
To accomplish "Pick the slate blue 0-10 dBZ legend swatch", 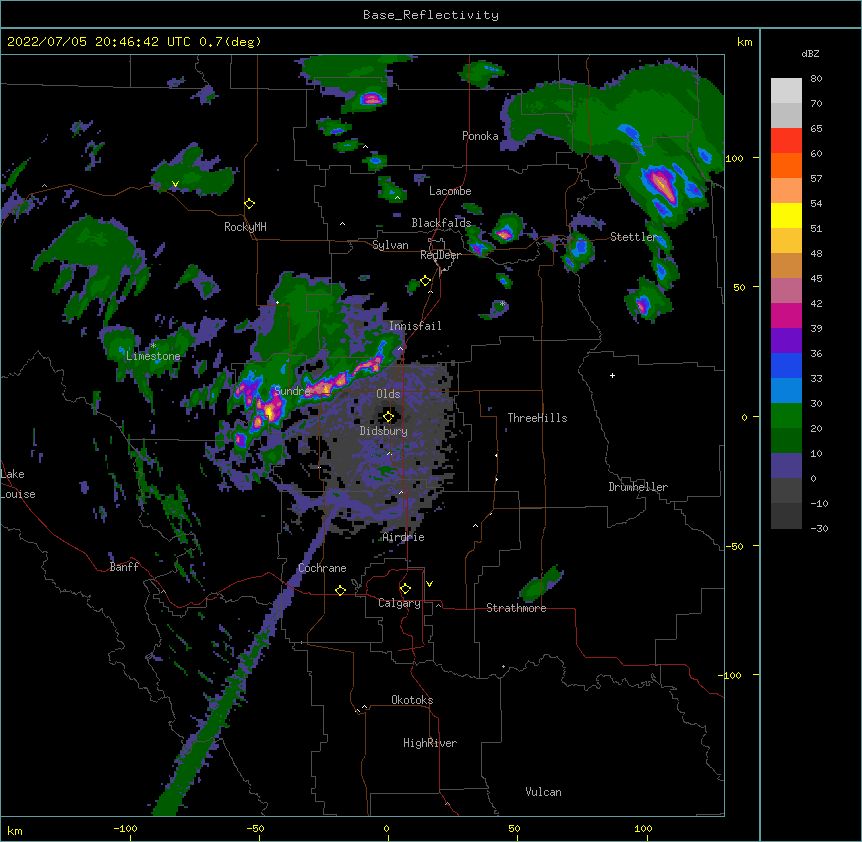I will (x=786, y=466).
